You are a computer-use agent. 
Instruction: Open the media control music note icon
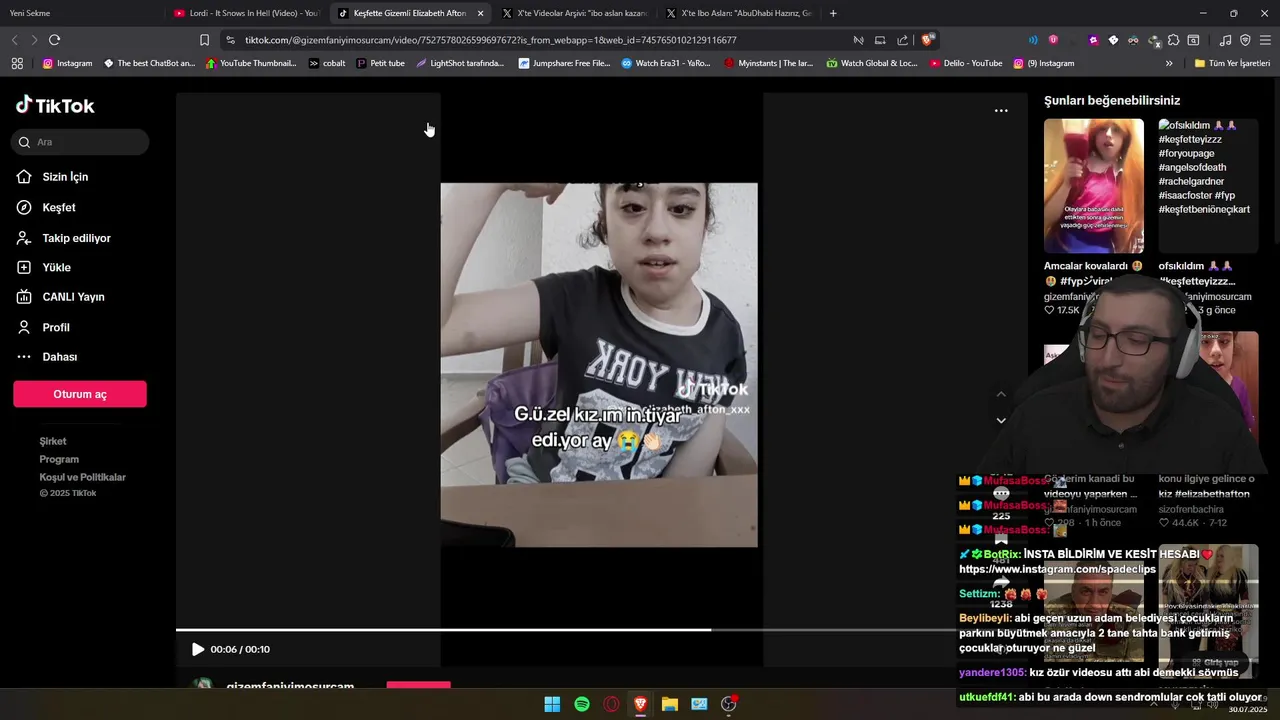[1226, 40]
